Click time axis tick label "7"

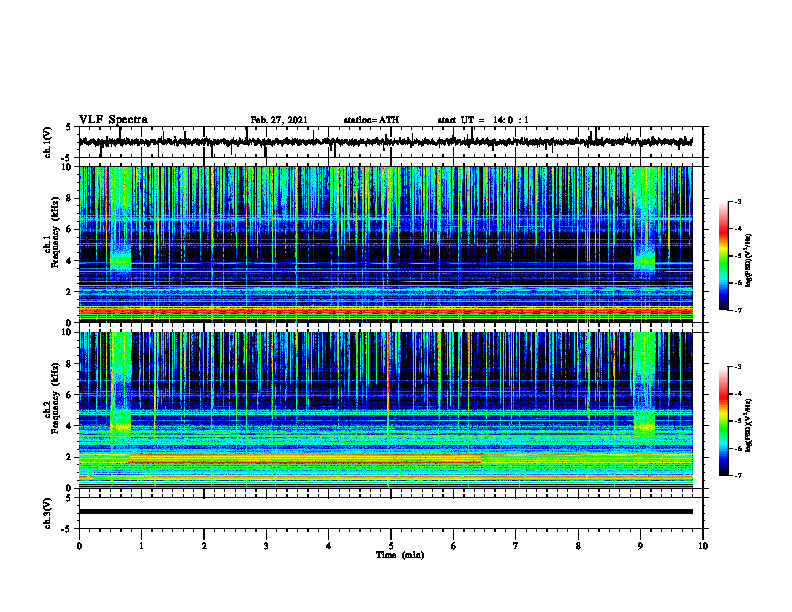click(x=516, y=546)
